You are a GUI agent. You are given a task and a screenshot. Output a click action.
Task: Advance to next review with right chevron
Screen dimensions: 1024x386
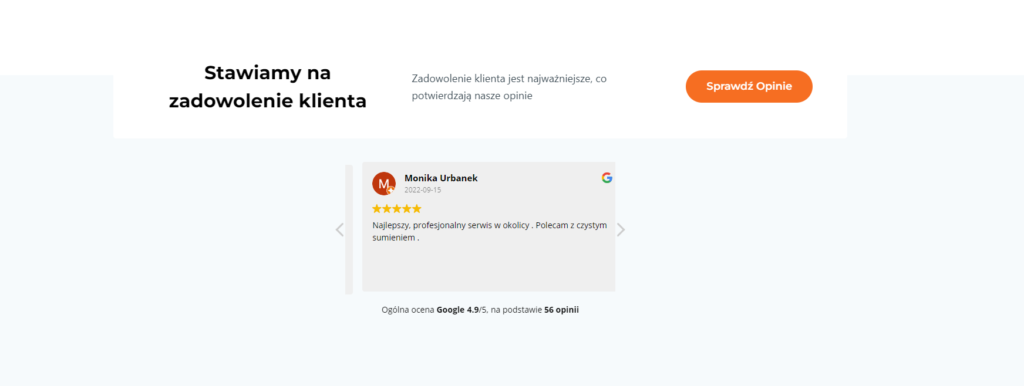[621, 230]
